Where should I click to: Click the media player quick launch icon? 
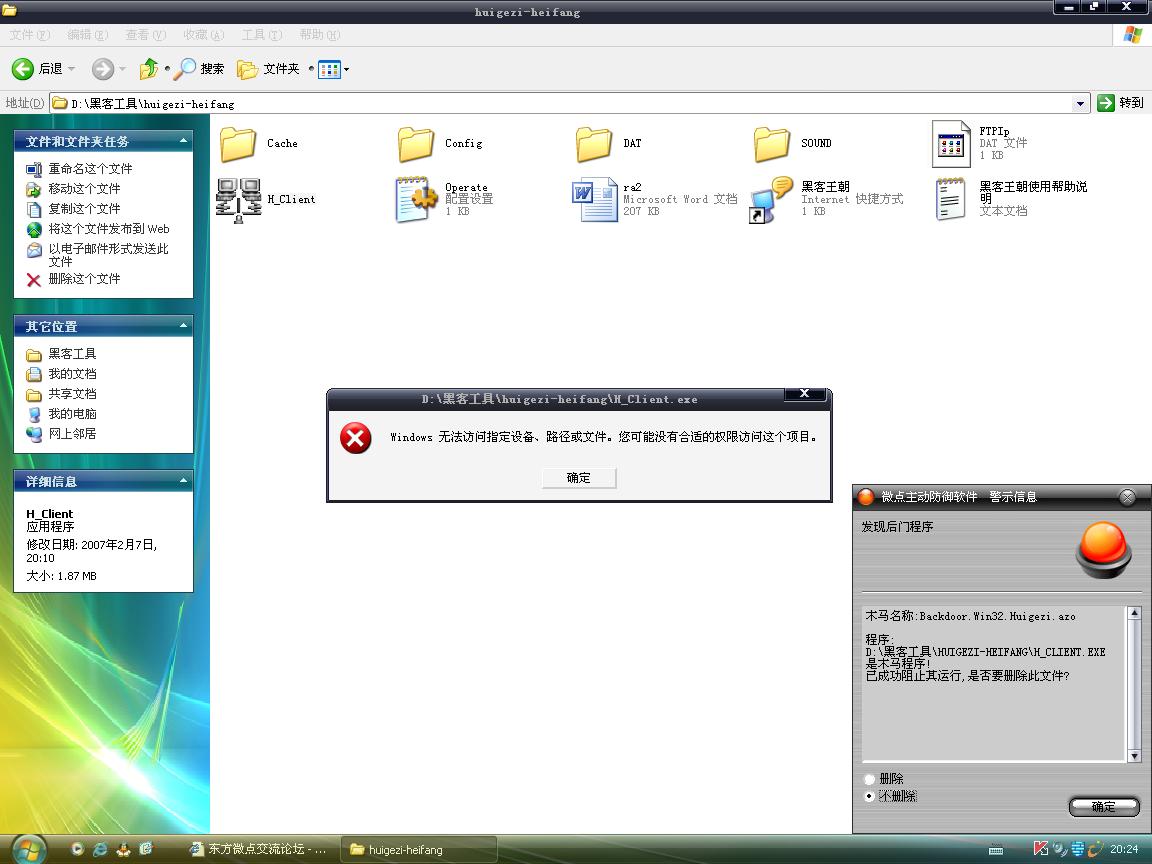[x=77, y=849]
